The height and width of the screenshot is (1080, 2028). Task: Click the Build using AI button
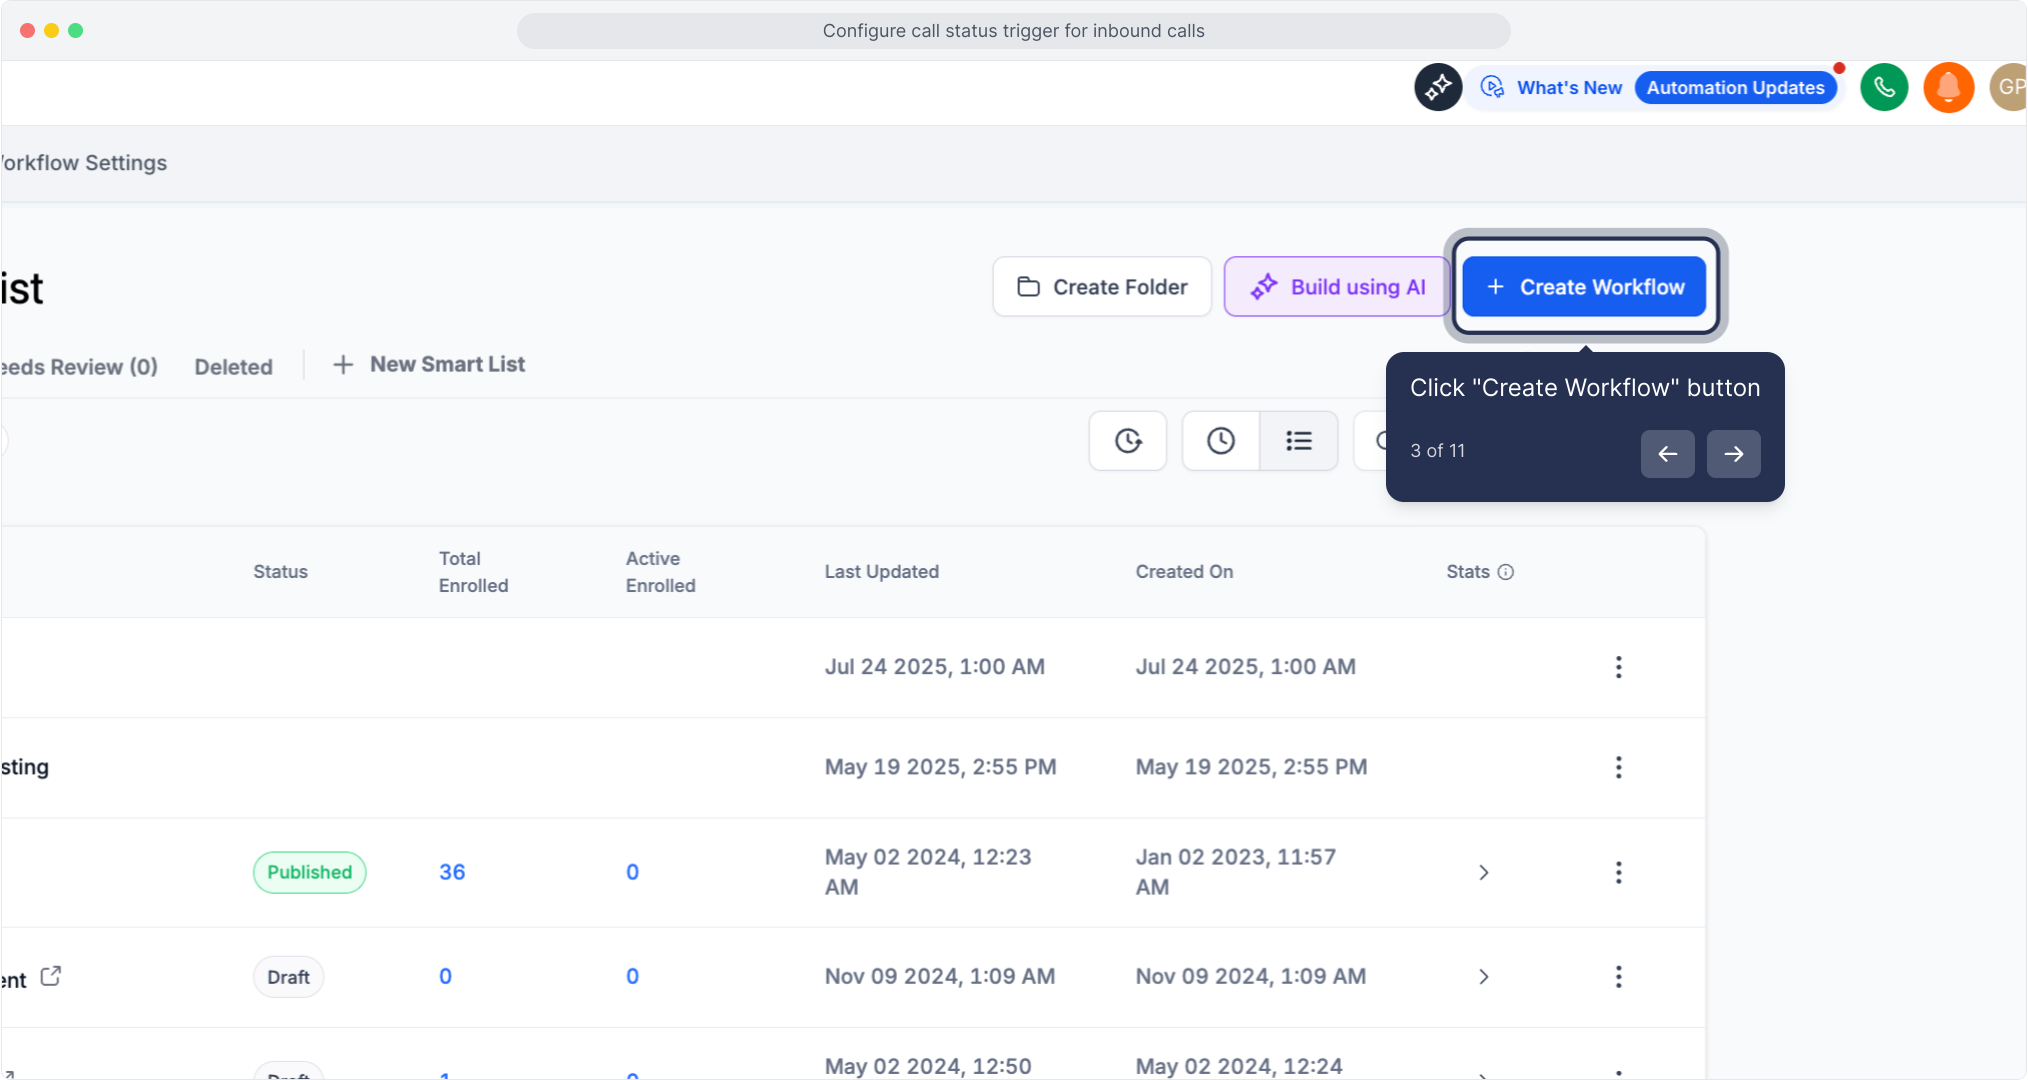(x=1337, y=287)
